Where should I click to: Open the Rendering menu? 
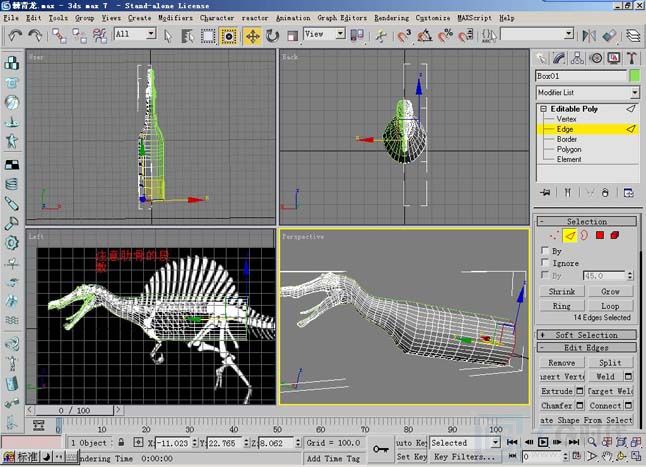coord(391,18)
